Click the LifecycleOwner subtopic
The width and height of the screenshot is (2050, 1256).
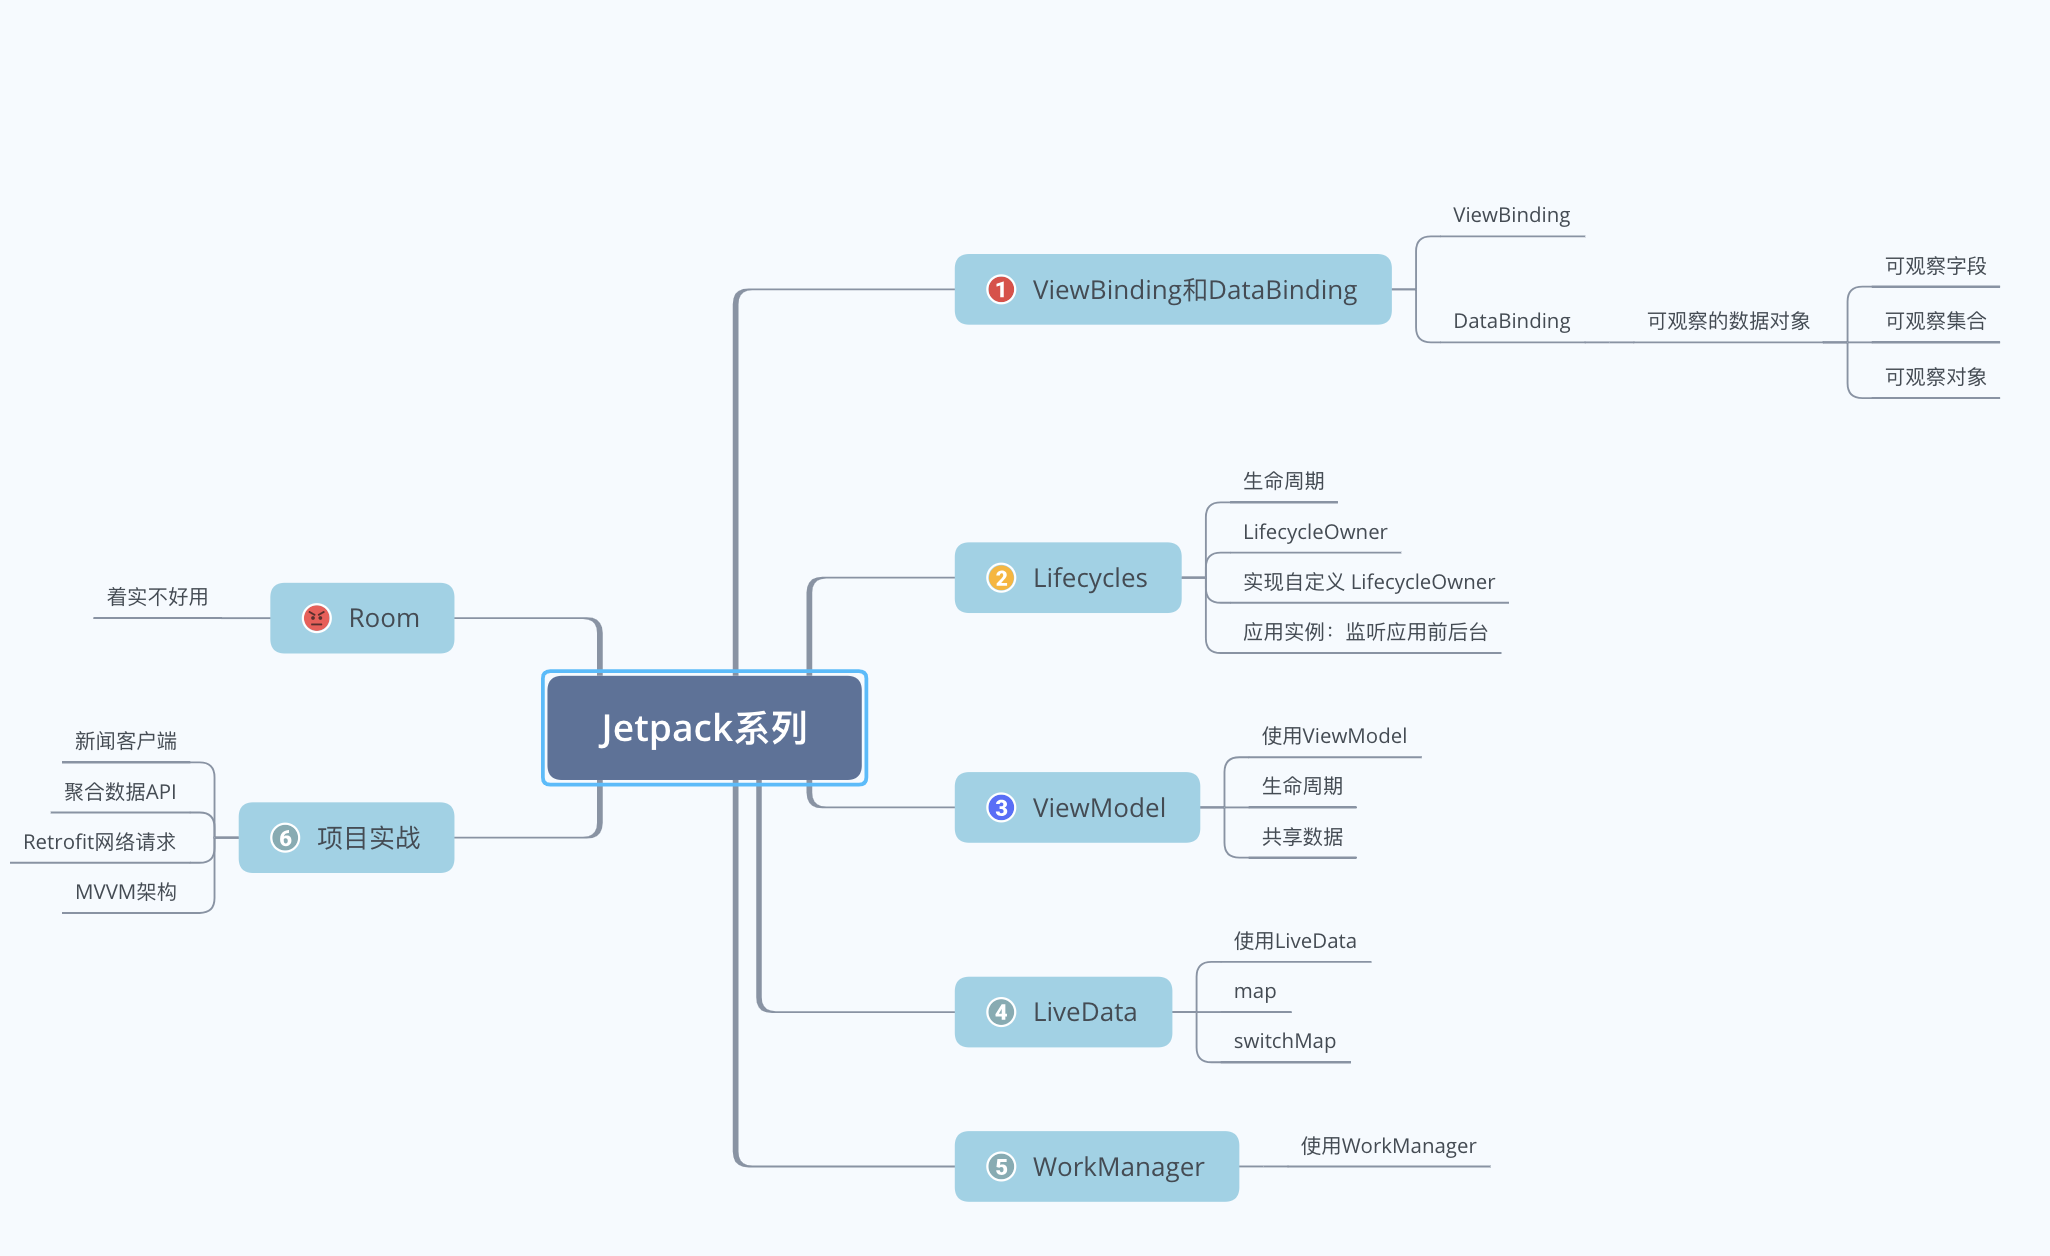pos(1314,532)
